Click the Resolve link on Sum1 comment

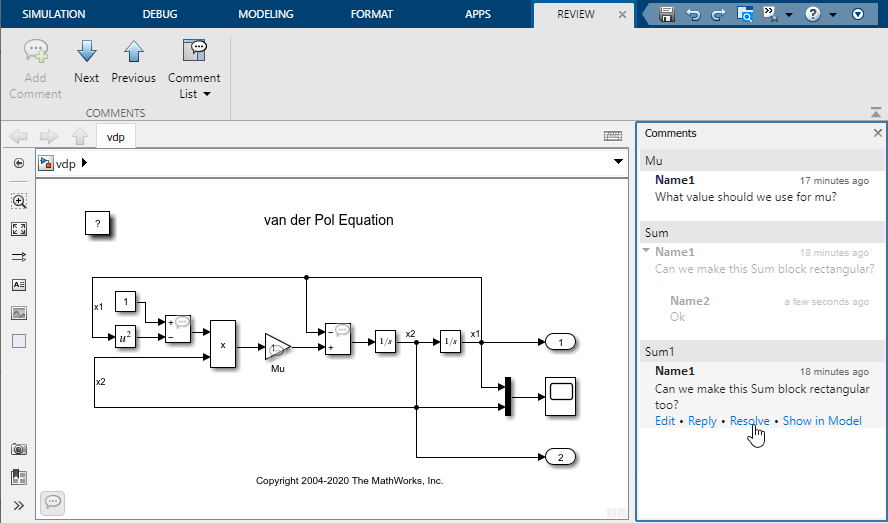pos(749,421)
